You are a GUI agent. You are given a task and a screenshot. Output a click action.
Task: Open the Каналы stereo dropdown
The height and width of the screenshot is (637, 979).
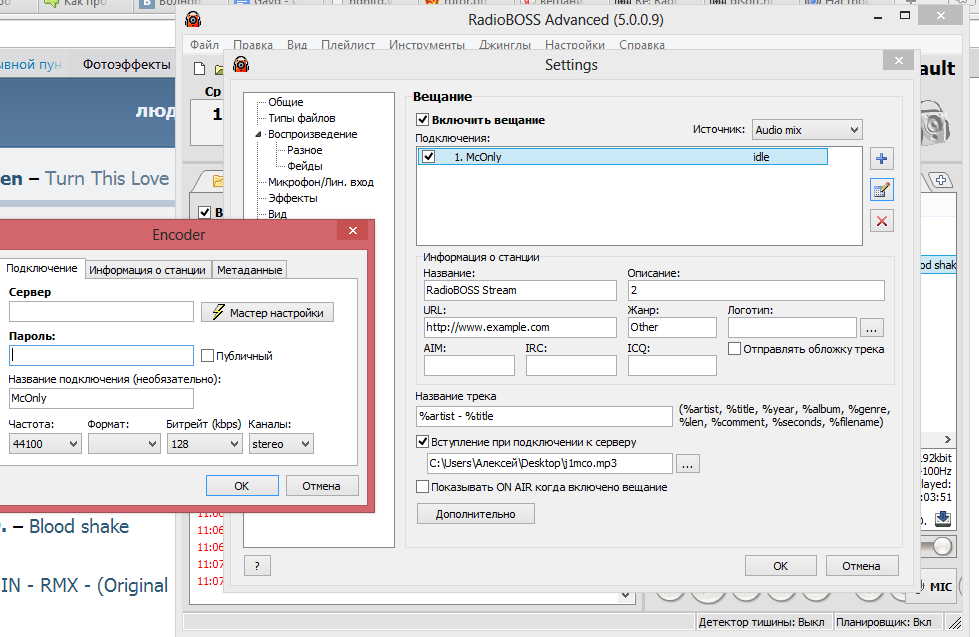[281, 444]
